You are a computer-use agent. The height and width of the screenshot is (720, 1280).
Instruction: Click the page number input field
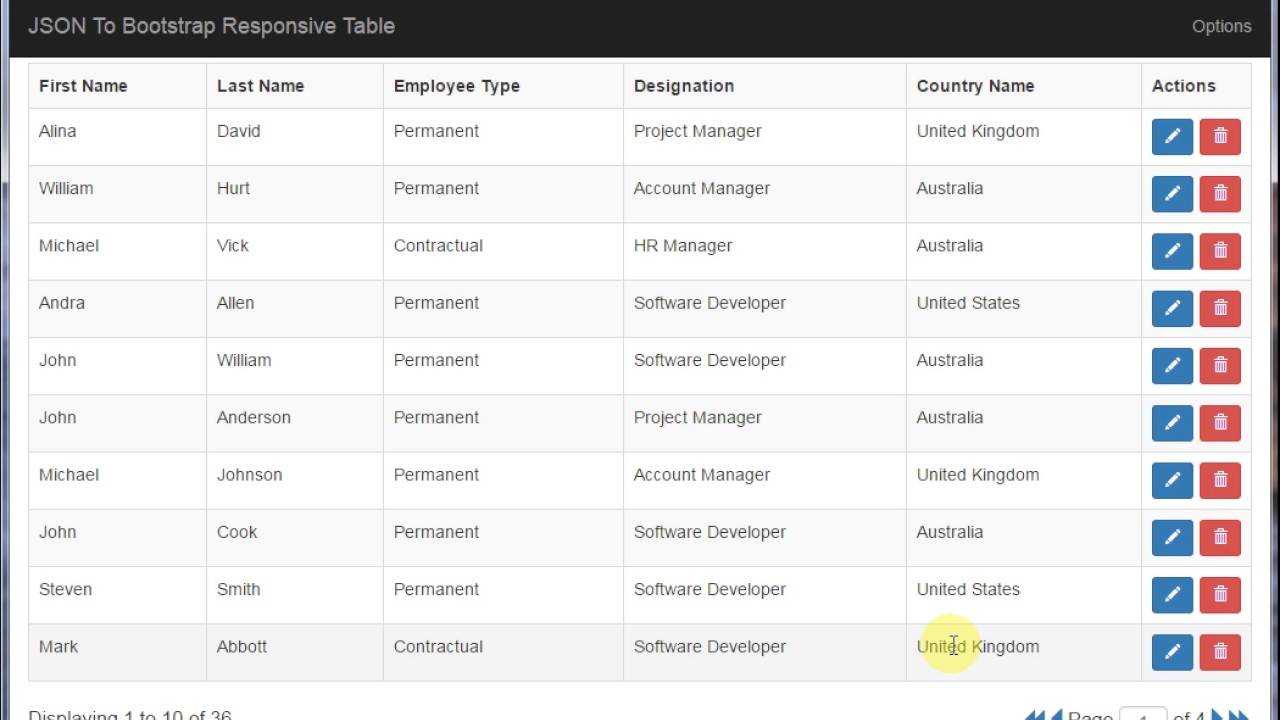[1143, 716]
